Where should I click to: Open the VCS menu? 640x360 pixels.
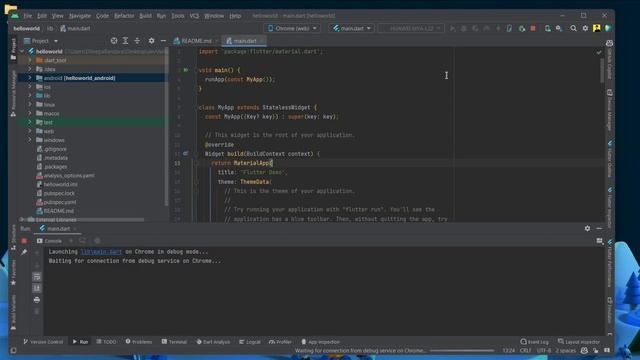pyautogui.click(x=194, y=16)
